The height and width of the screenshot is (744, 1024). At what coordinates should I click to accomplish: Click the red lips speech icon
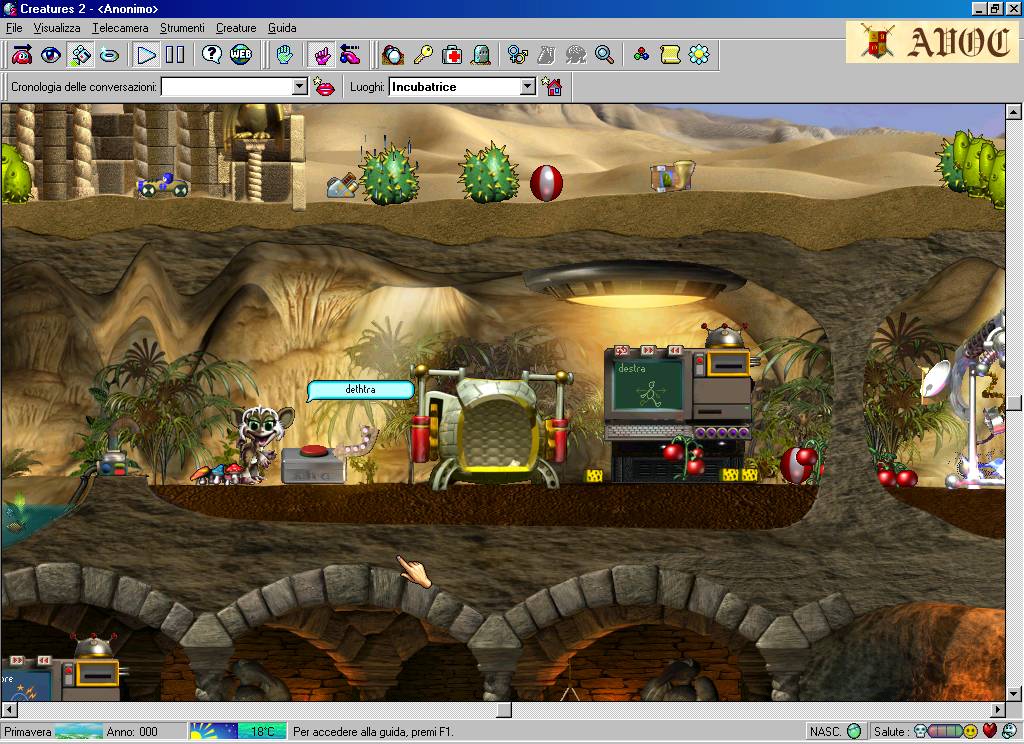tap(324, 87)
